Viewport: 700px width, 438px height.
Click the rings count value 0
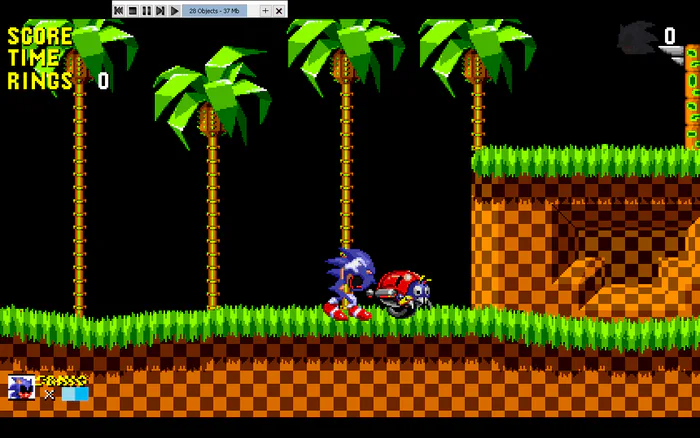pos(103,81)
